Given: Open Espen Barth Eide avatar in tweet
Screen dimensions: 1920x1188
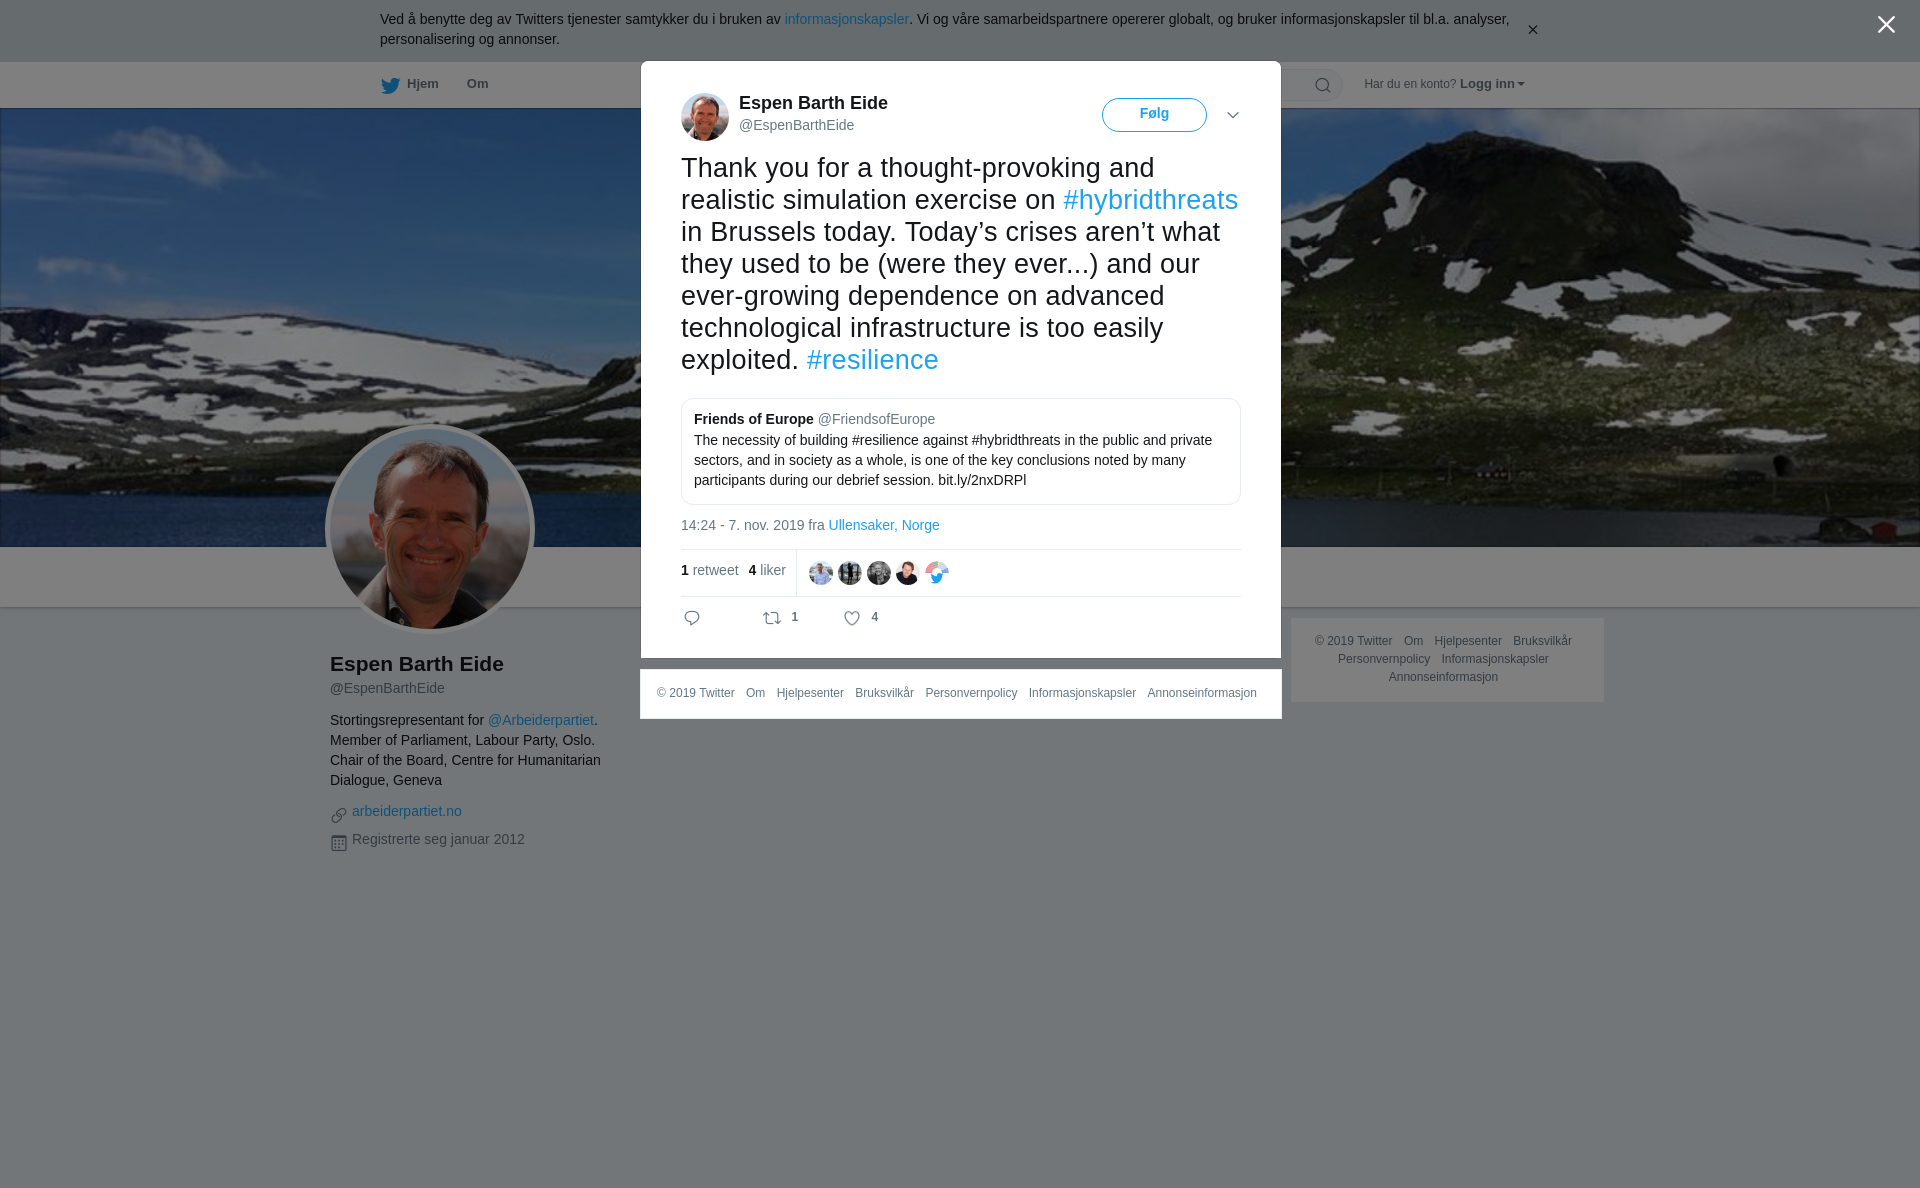Looking at the screenshot, I should point(705,117).
